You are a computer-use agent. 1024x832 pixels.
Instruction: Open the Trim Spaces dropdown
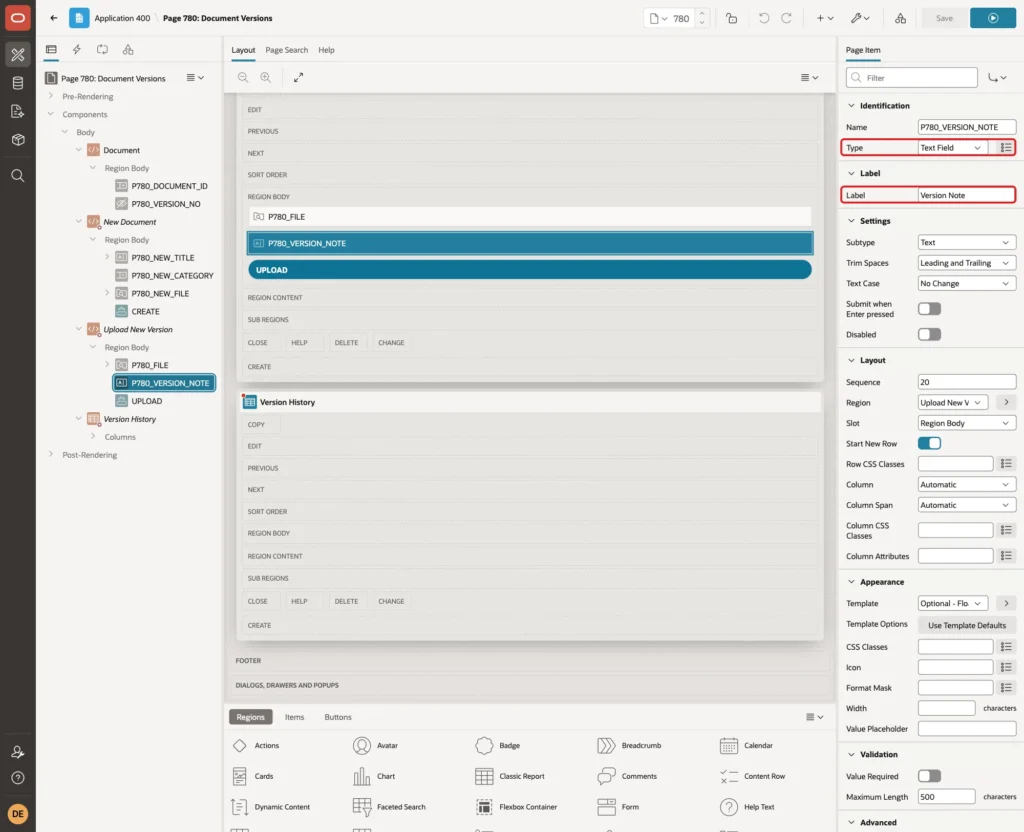pyautogui.click(x=967, y=263)
